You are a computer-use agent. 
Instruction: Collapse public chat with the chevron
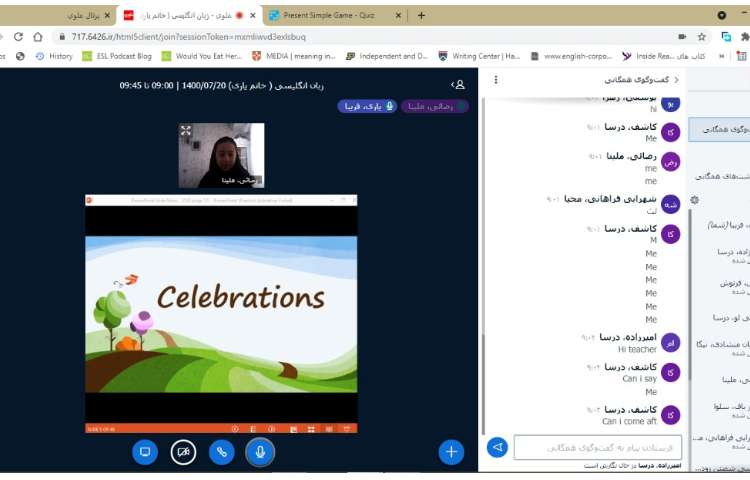(x=676, y=79)
